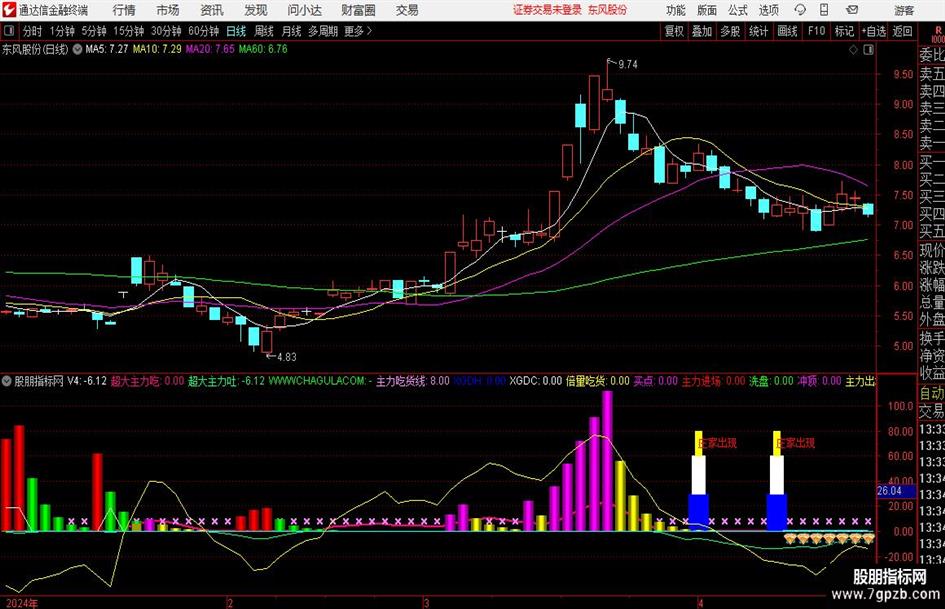Click 证券交易未登录 login status link
Viewport: 945px width, 609px height.
coord(547,10)
